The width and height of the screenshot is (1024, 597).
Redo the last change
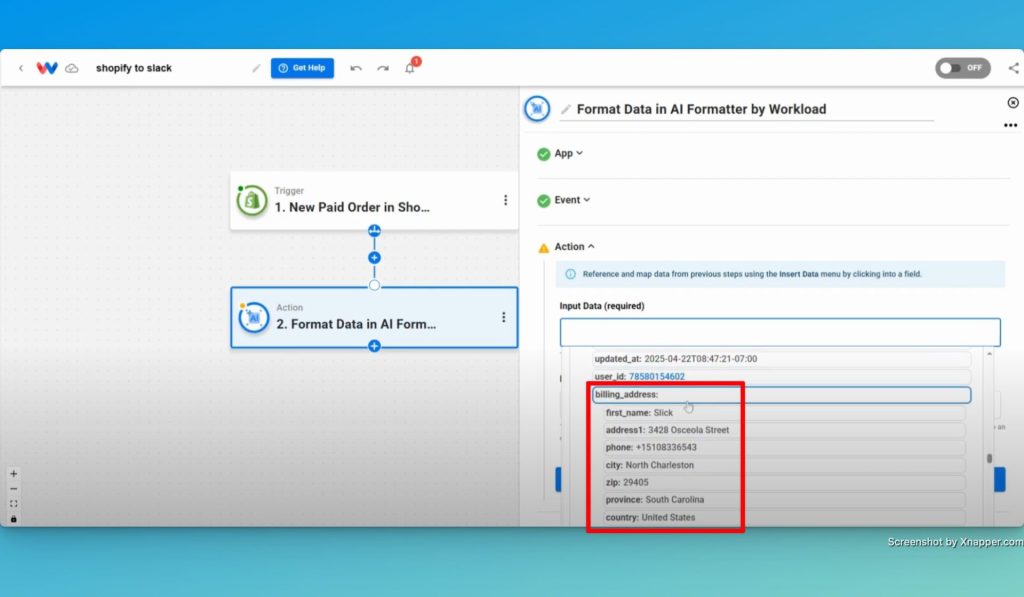click(383, 68)
